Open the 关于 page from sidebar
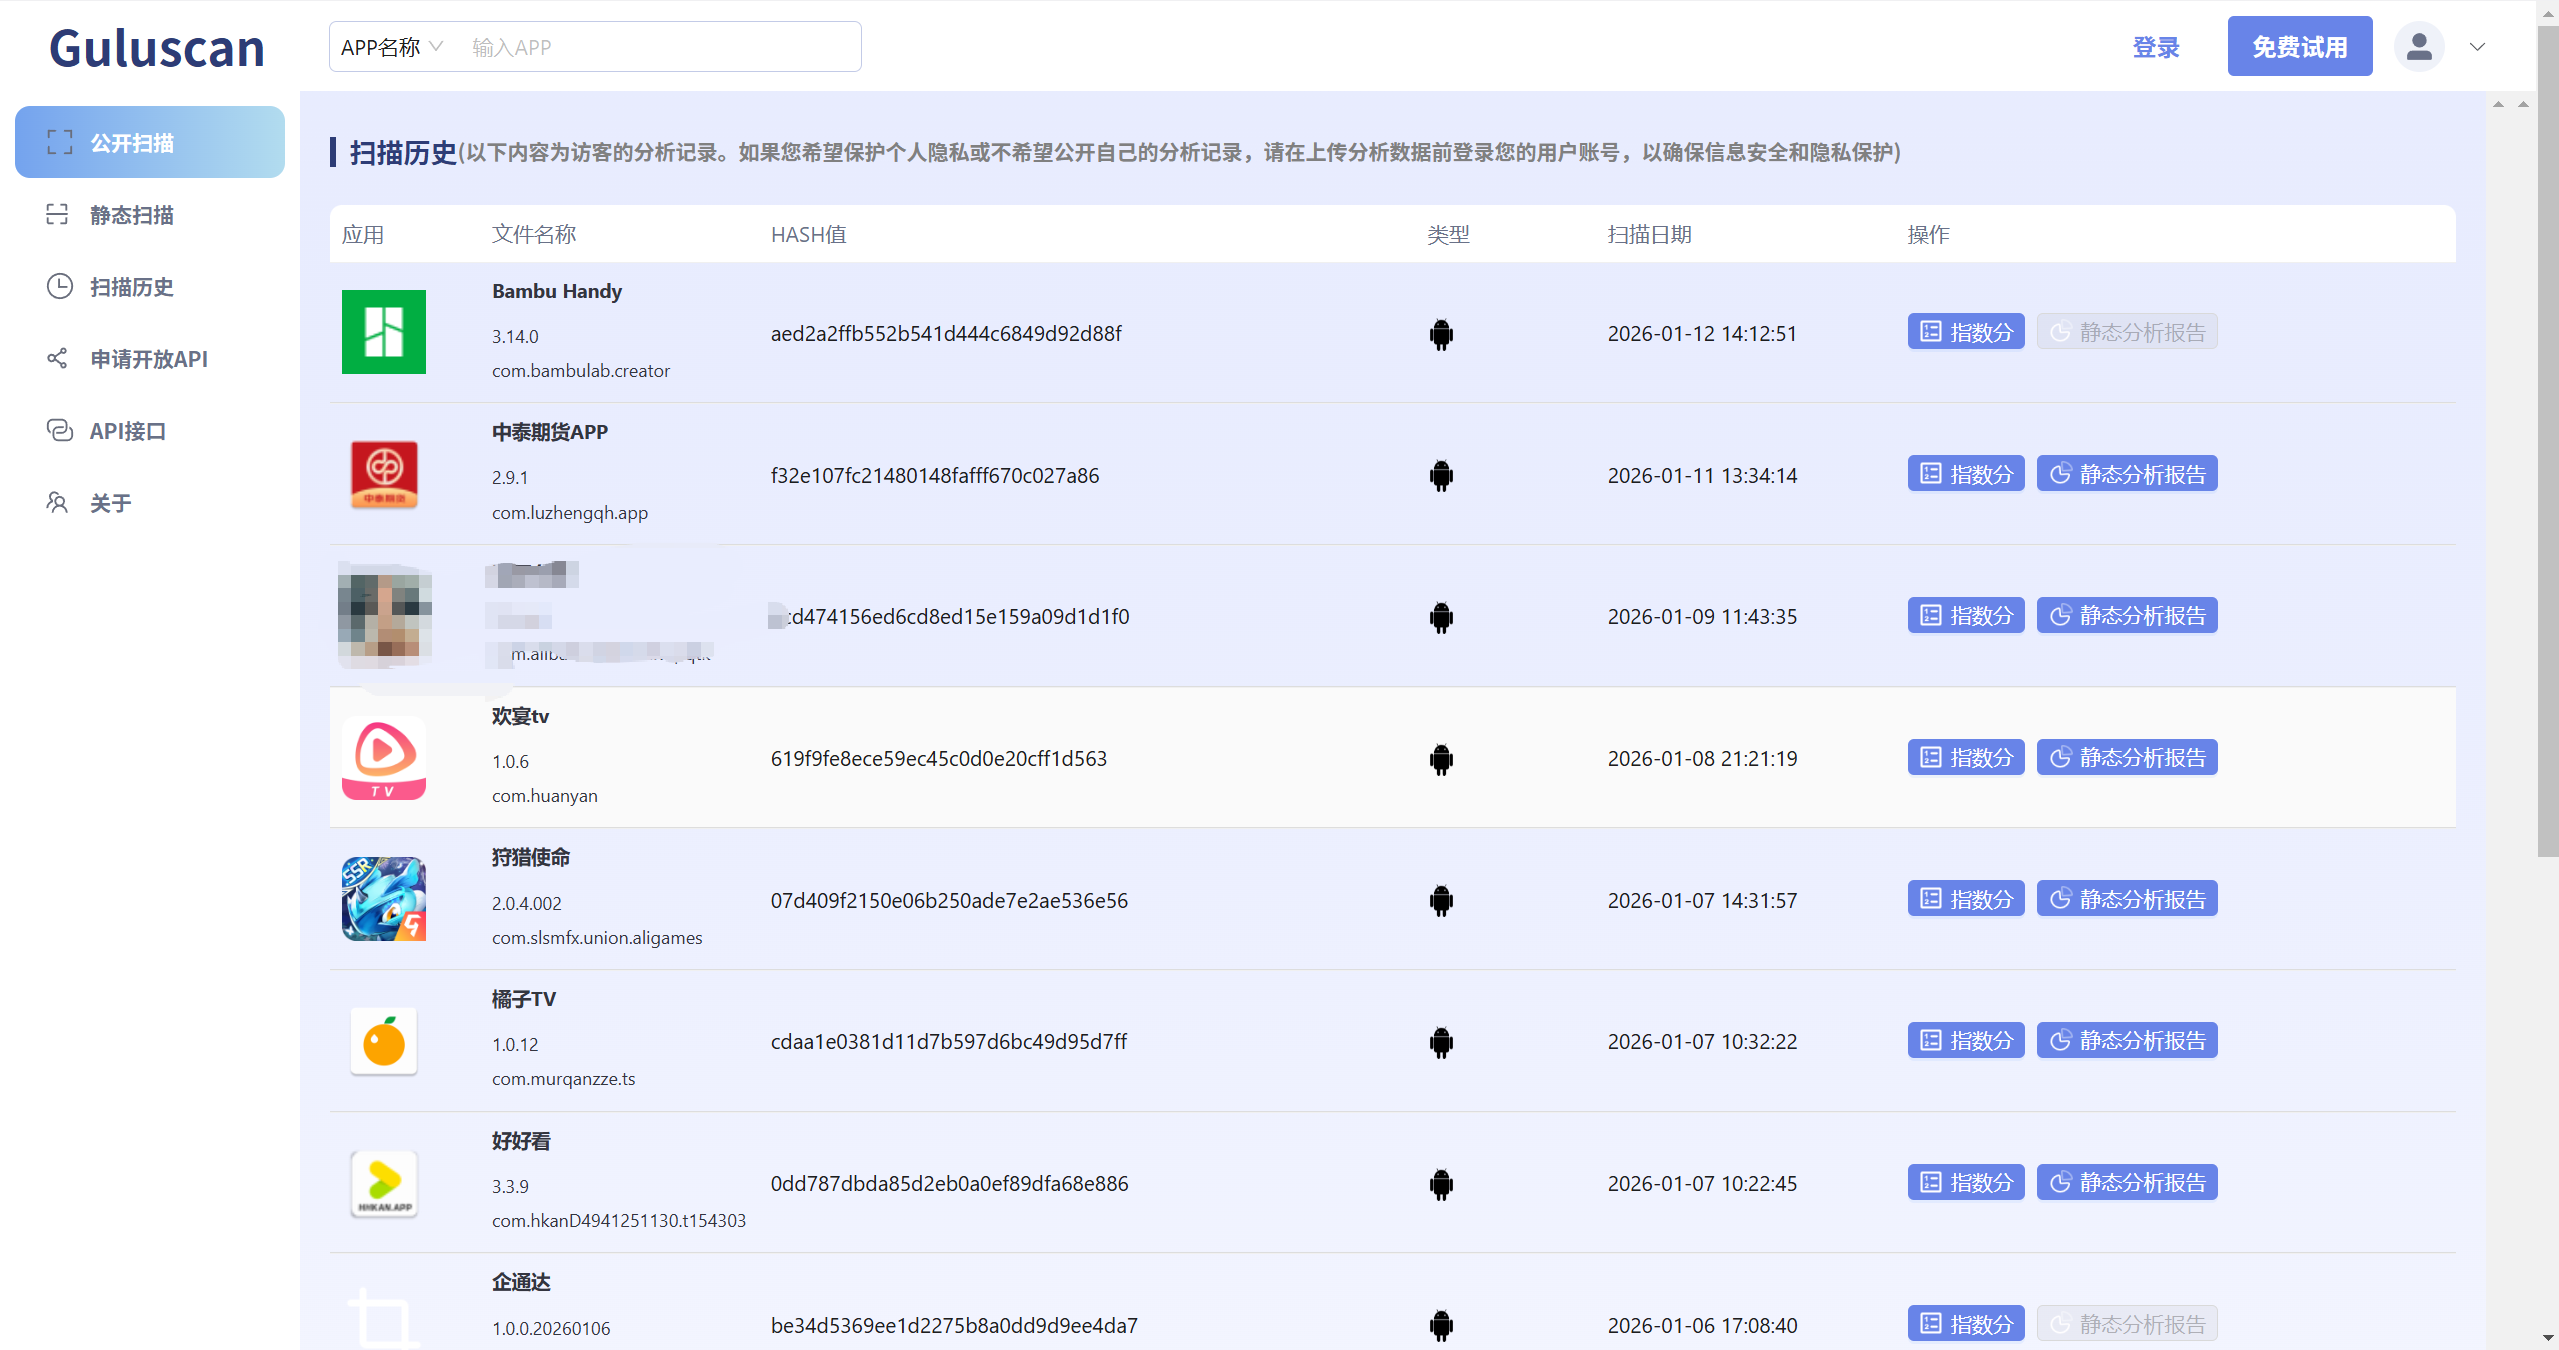The image size is (2559, 1350). point(110,502)
